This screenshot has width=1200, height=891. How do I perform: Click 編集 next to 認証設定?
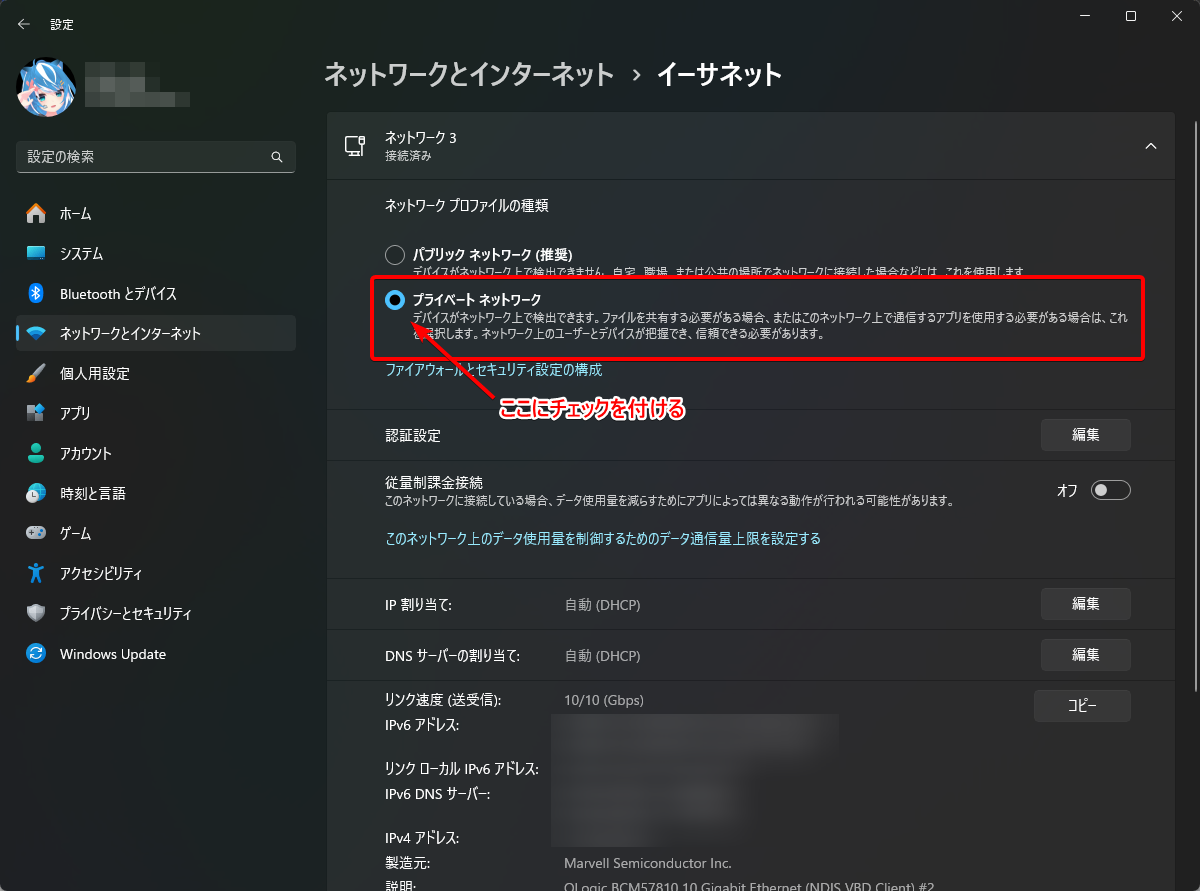click(1085, 434)
